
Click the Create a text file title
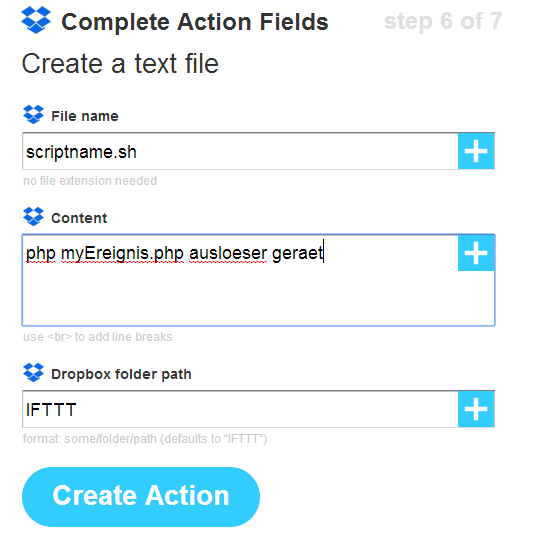pos(120,64)
